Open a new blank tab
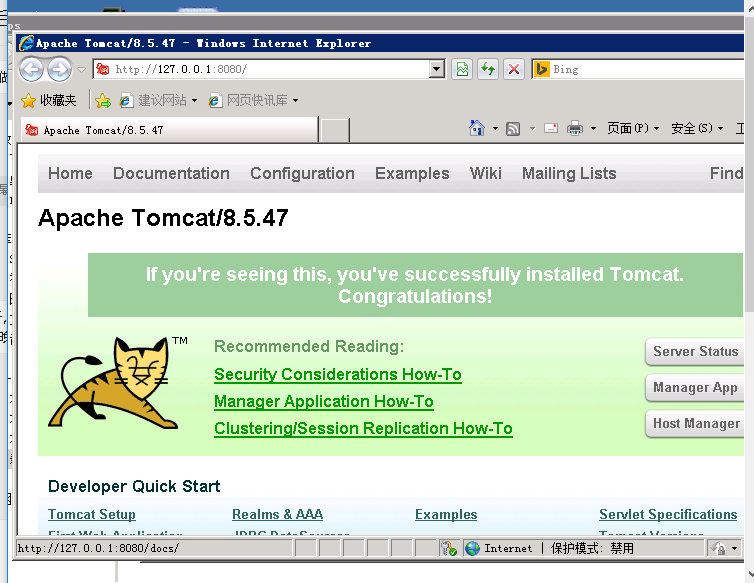 tap(335, 130)
